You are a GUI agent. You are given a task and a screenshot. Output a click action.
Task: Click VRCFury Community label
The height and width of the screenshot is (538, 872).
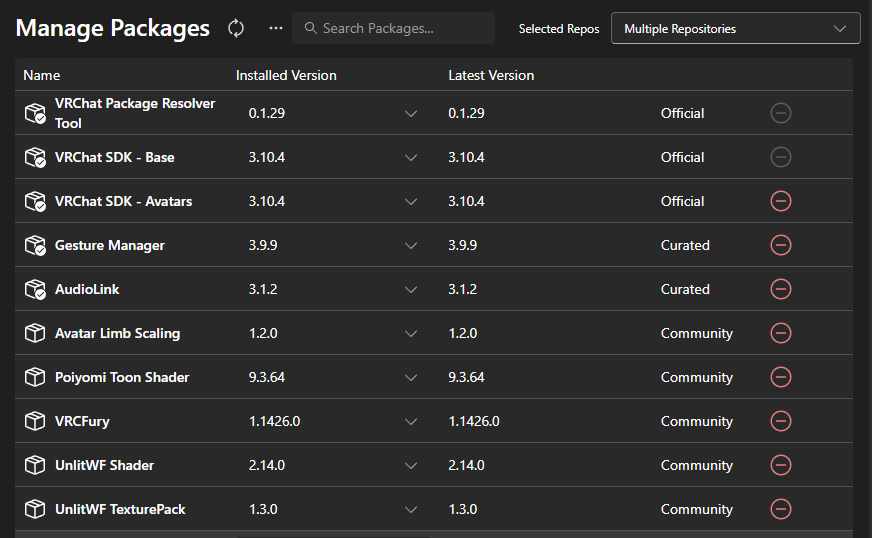pyautogui.click(x=697, y=421)
